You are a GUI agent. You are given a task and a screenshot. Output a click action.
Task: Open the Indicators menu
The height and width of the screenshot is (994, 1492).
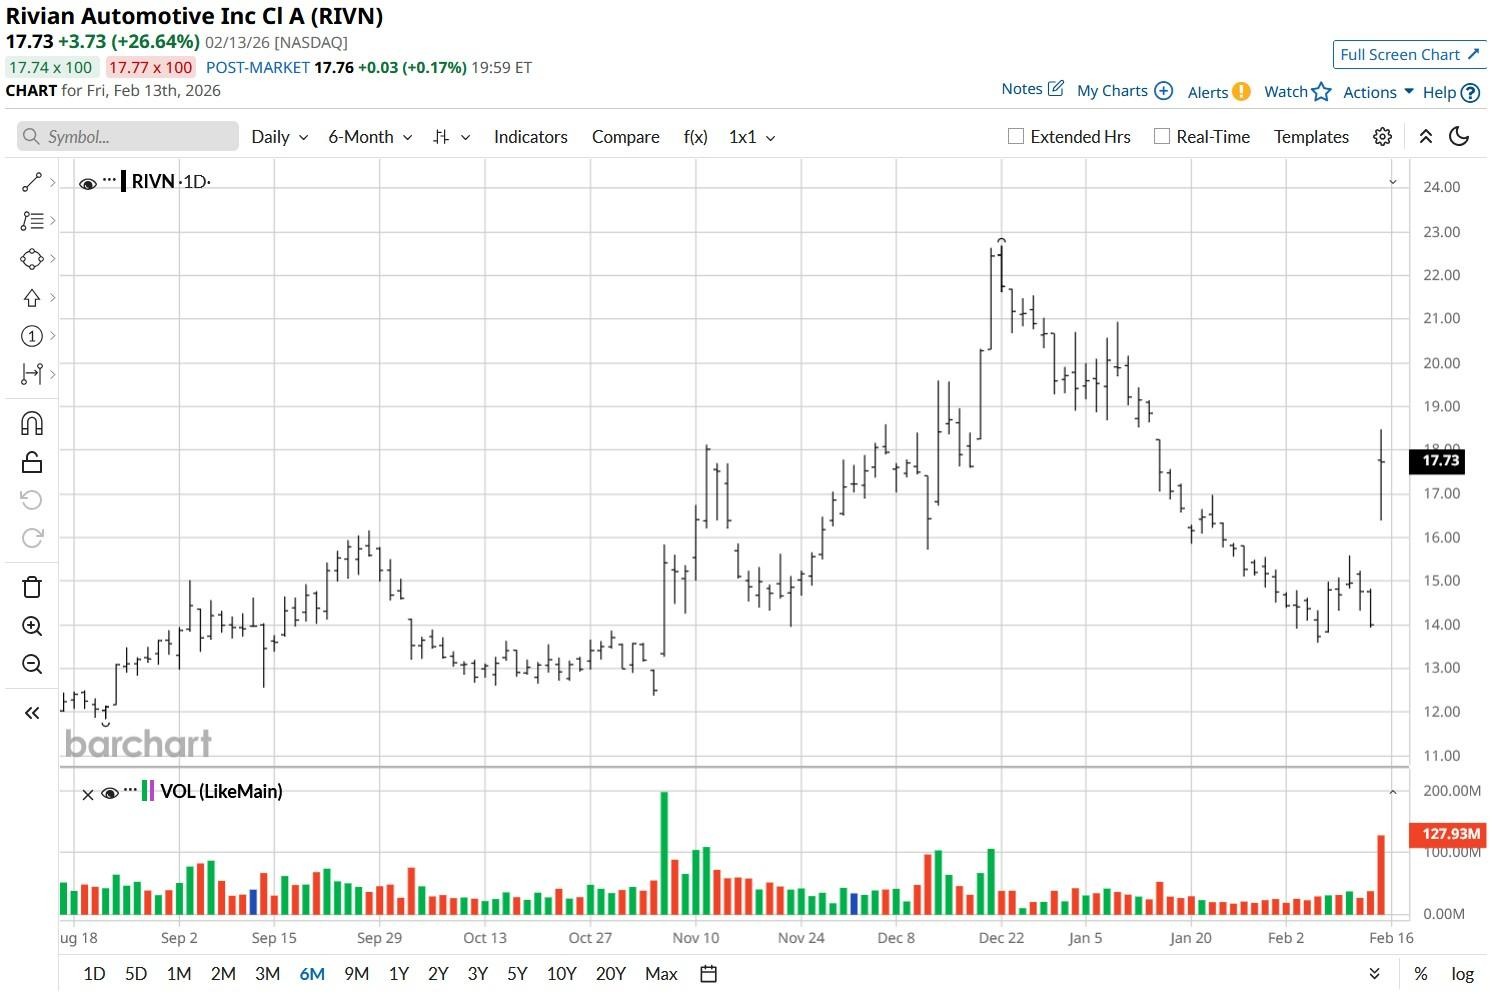point(531,137)
